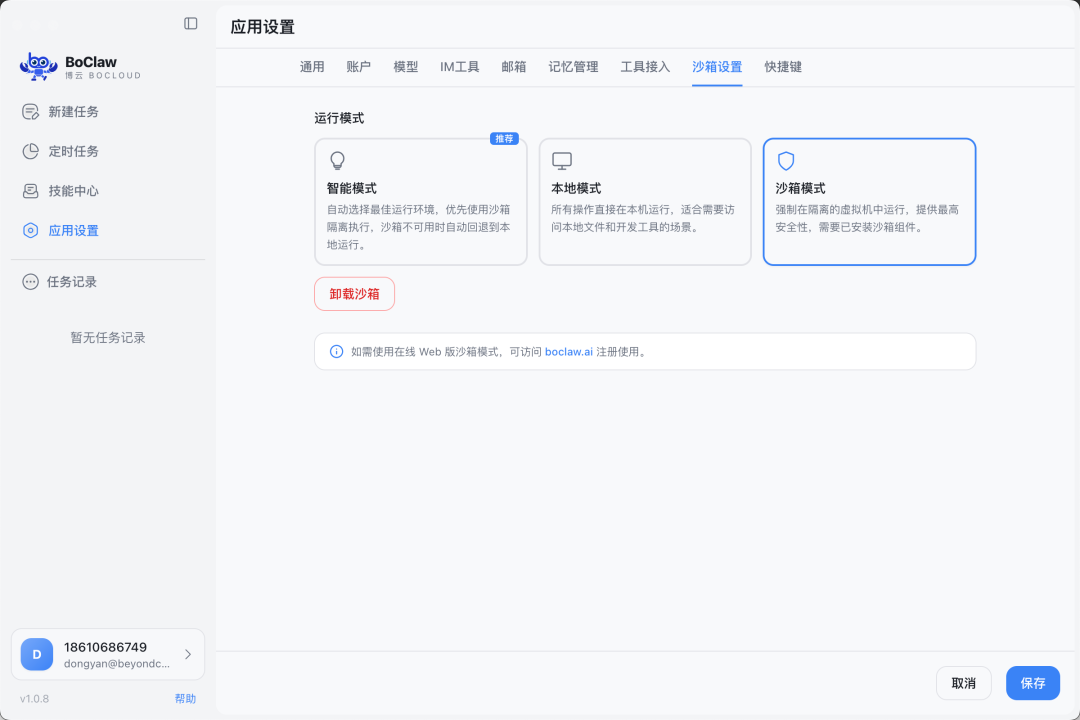
Task: Switch to 本地模式 running mode
Action: click(x=645, y=200)
